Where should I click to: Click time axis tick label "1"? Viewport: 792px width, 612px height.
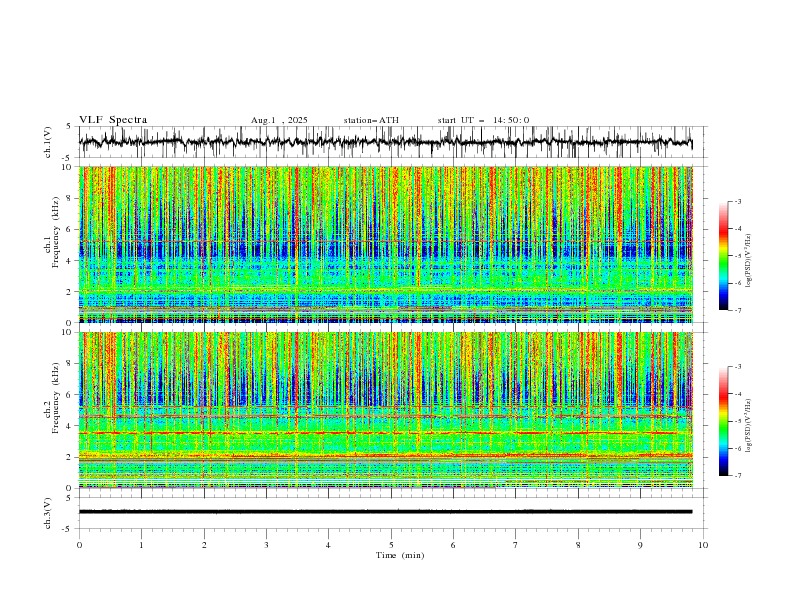(141, 545)
